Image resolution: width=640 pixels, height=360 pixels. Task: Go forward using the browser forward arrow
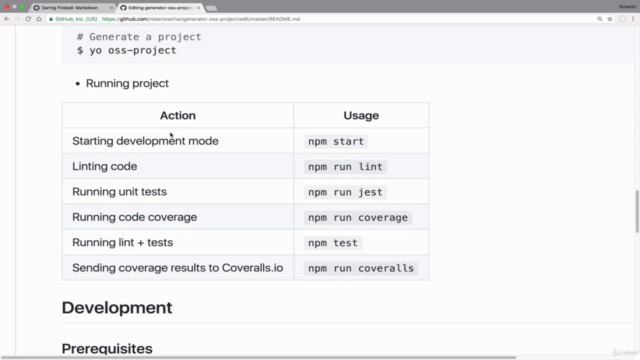(18, 19)
